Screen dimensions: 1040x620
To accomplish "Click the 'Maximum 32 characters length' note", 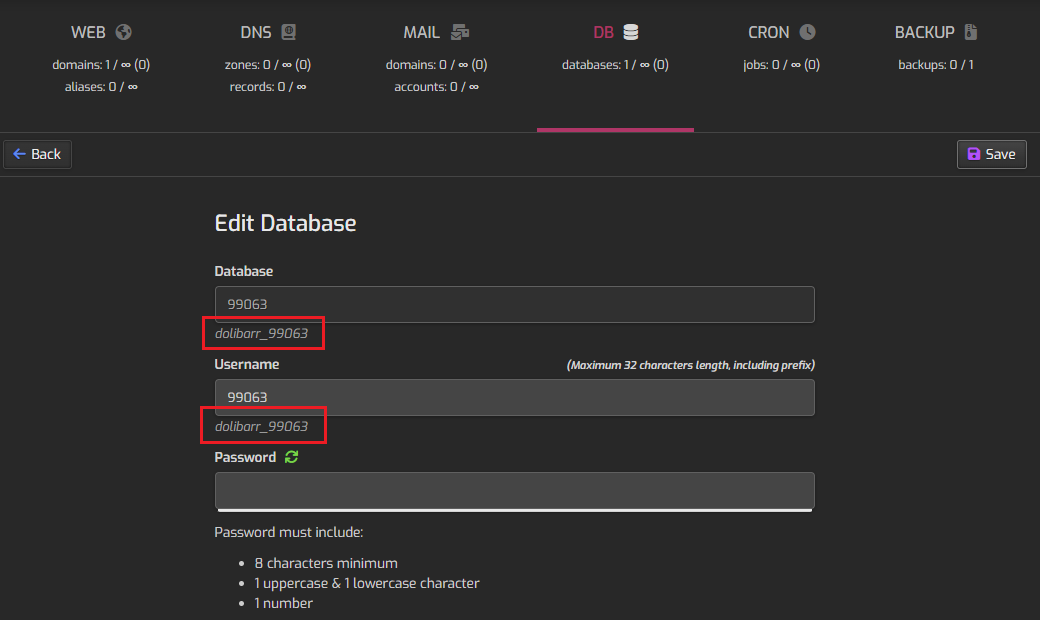I will 690,365.
